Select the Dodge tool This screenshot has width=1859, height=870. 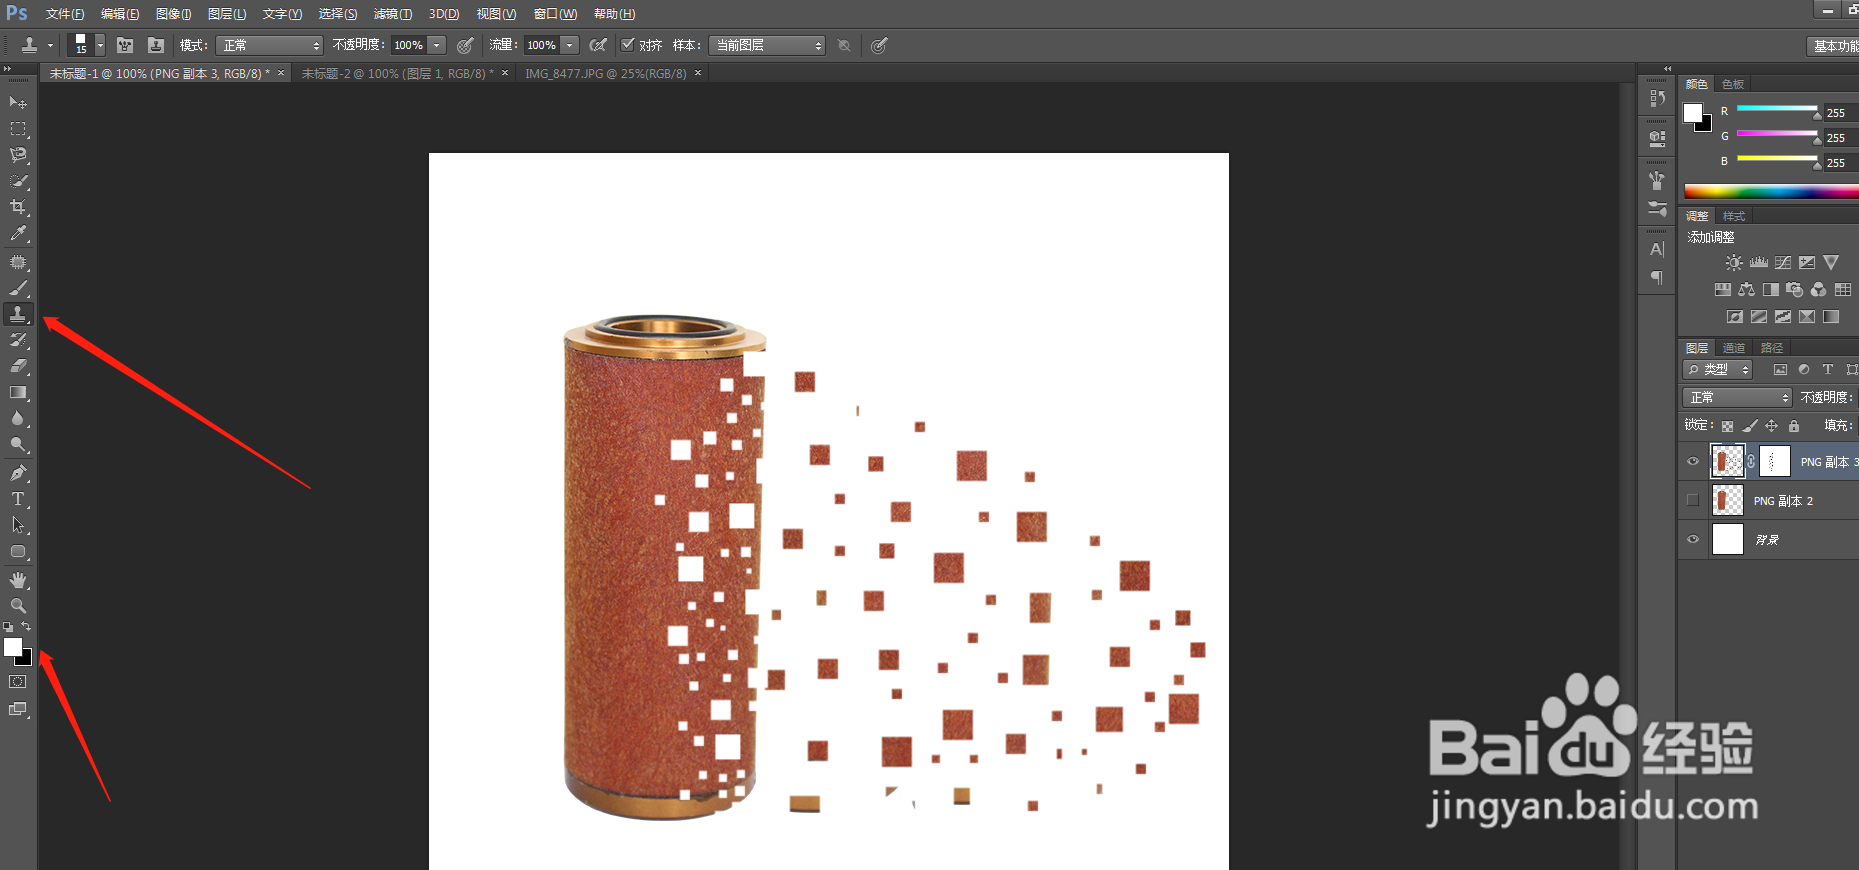coord(18,444)
